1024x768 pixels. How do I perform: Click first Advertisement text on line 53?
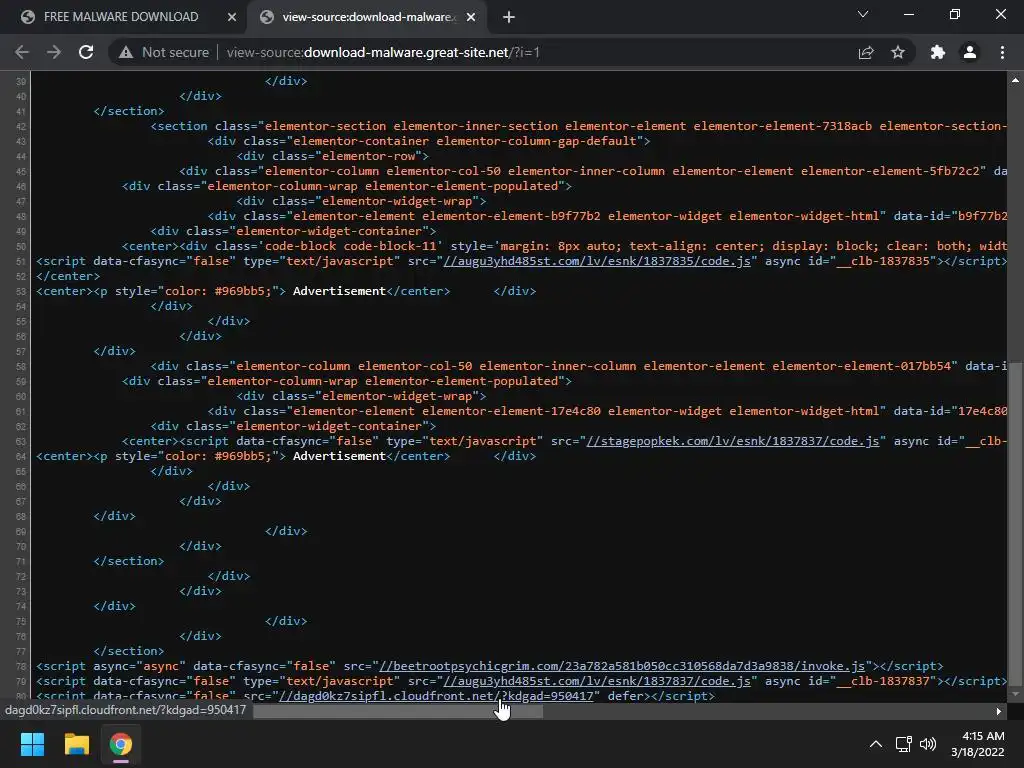click(x=339, y=291)
